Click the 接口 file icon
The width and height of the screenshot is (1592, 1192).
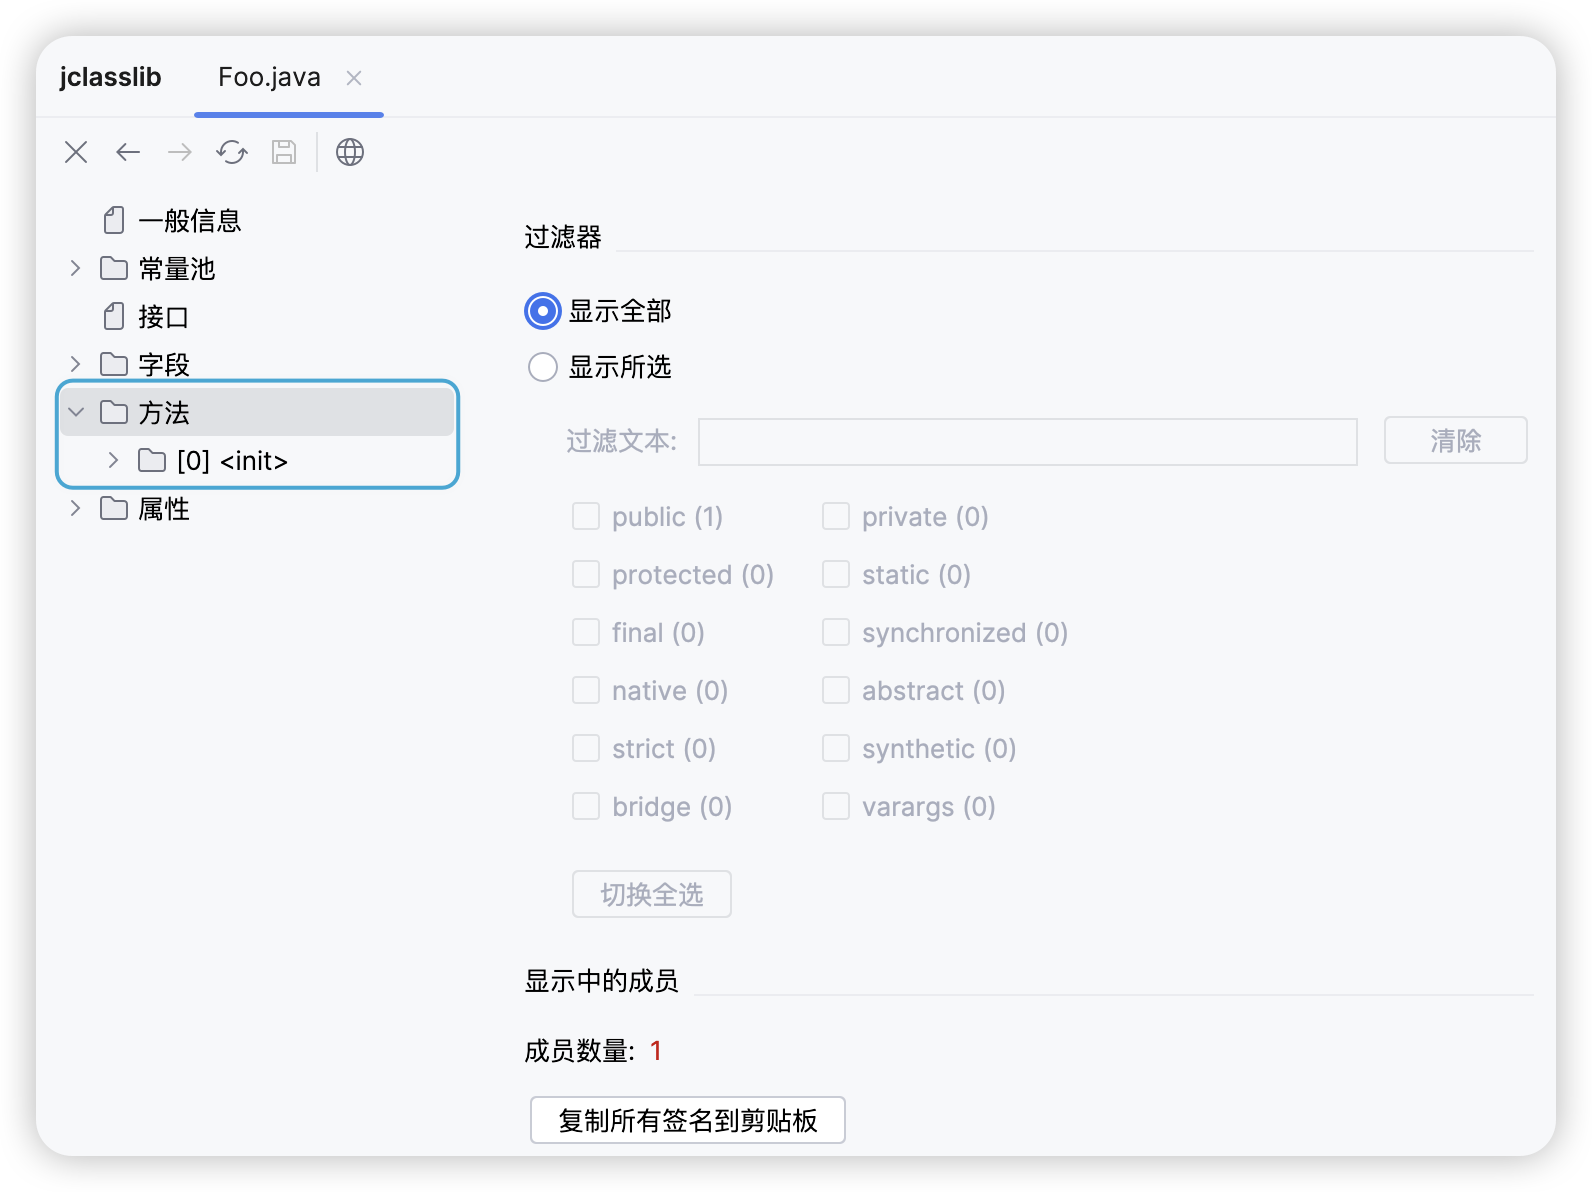[115, 317]
